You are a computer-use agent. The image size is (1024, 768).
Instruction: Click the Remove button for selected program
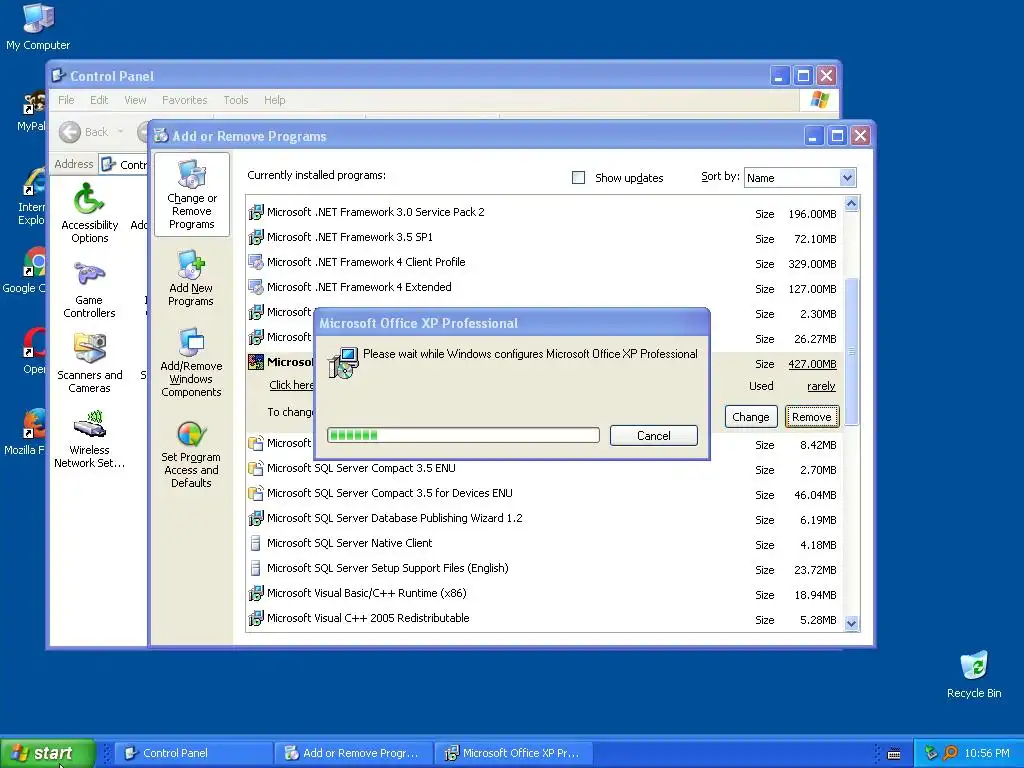click(812, 417)
